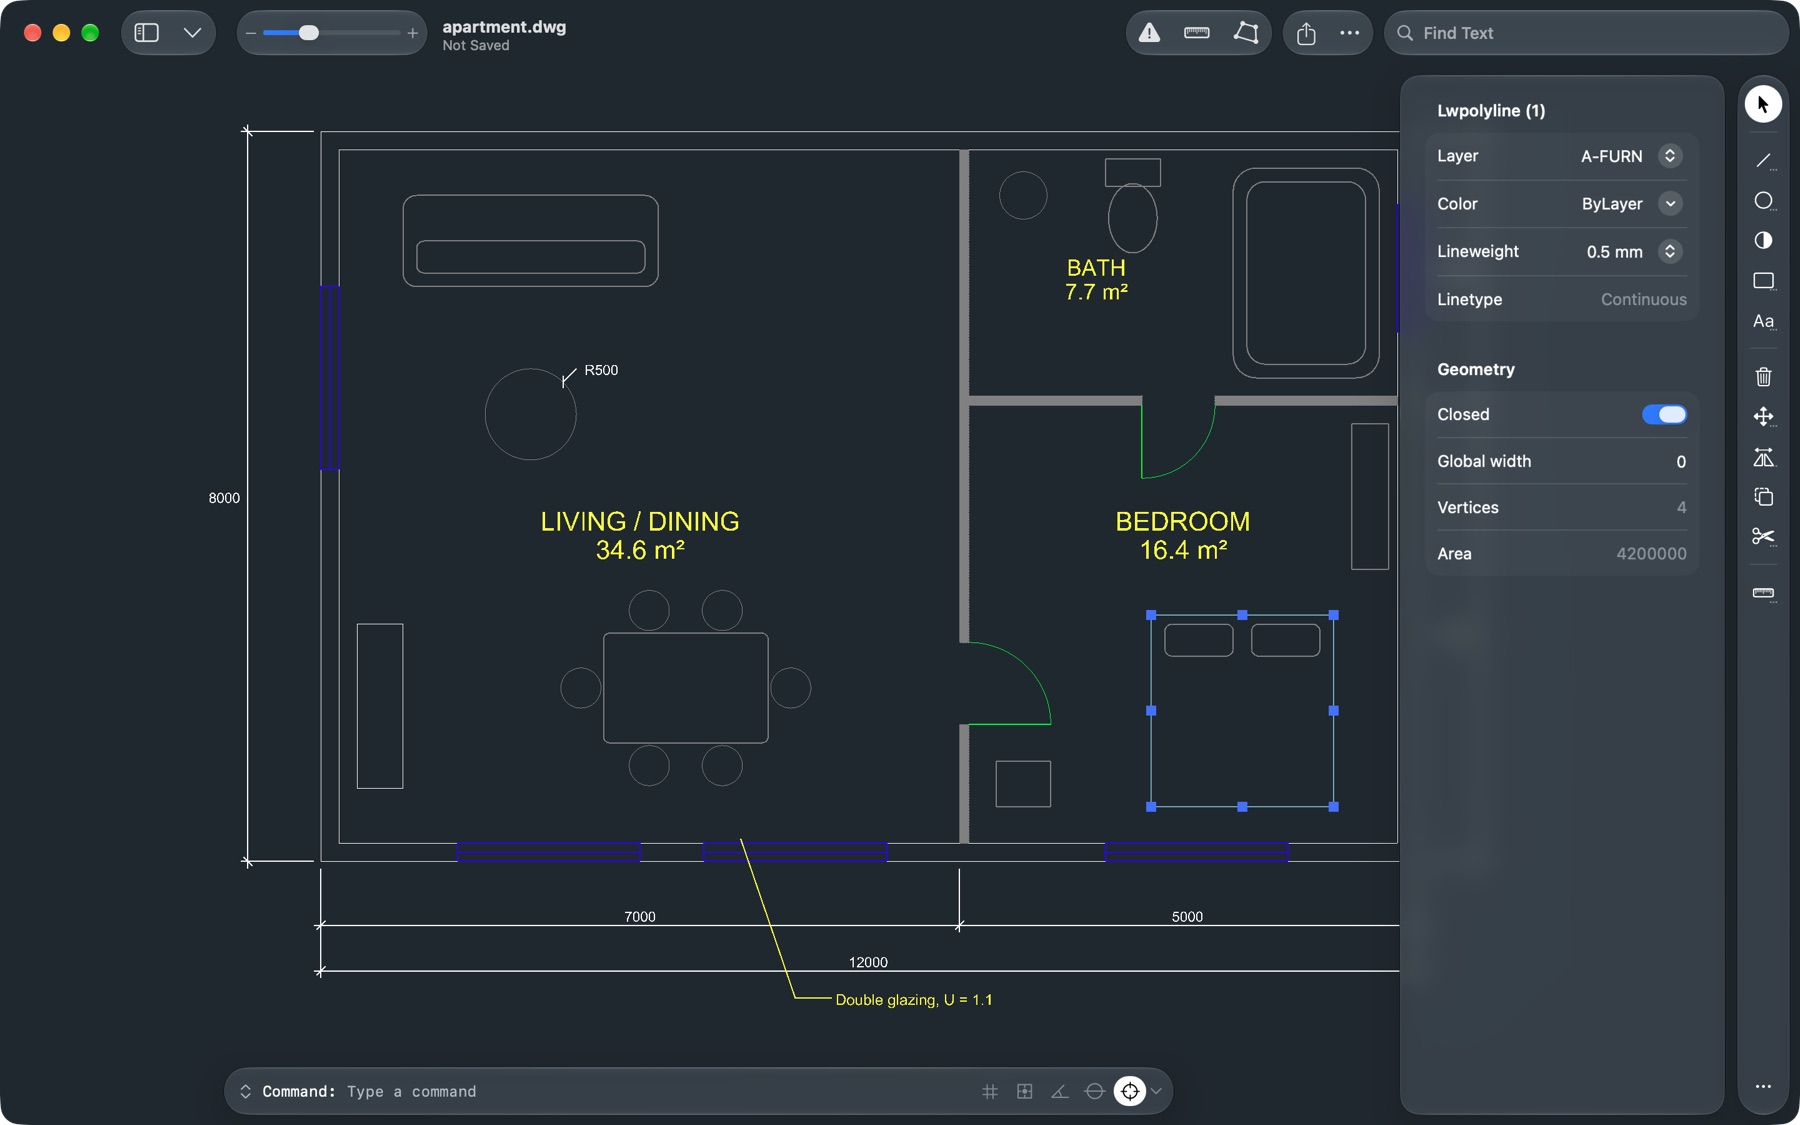
Task: Click the Mirror tool icon
Action: [1763, 457]
